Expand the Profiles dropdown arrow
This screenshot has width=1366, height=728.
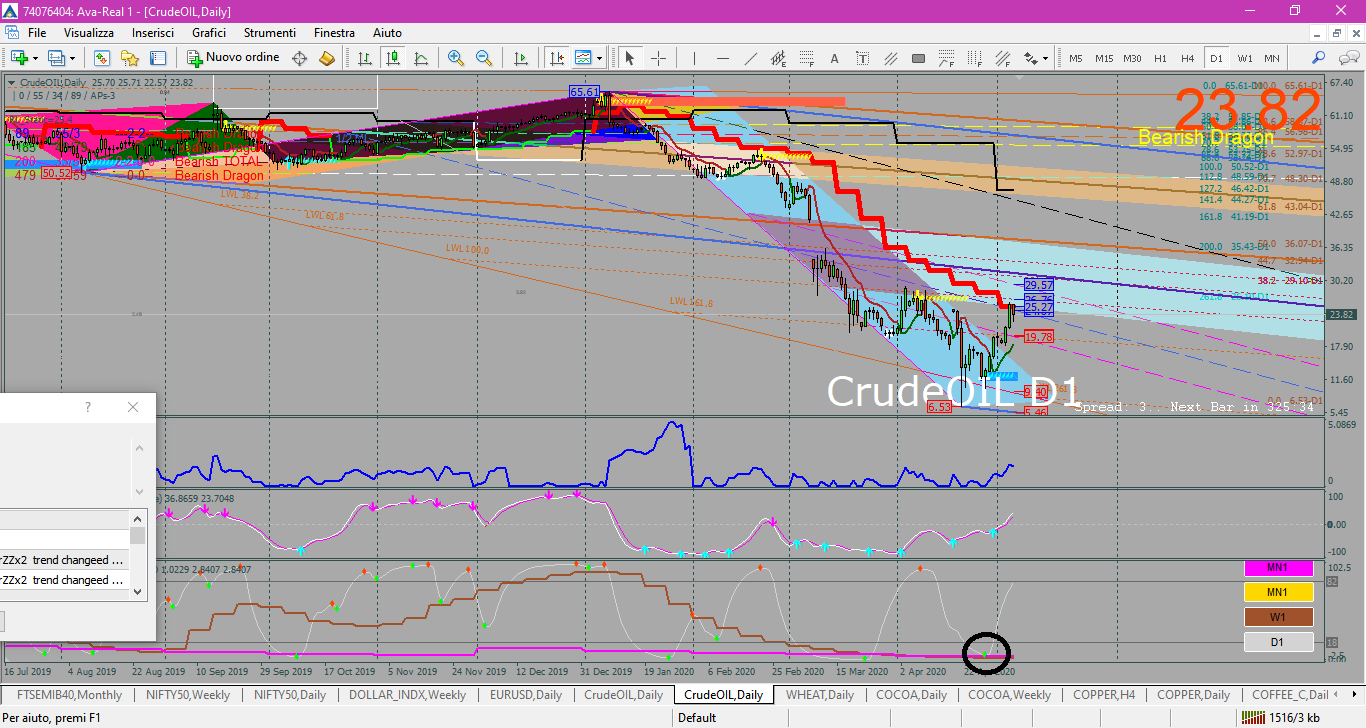73,58
